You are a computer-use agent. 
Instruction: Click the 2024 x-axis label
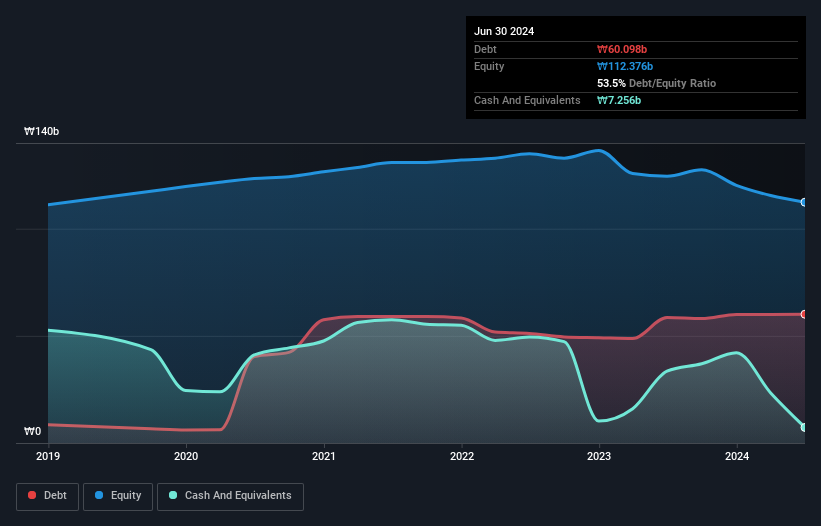737,456
